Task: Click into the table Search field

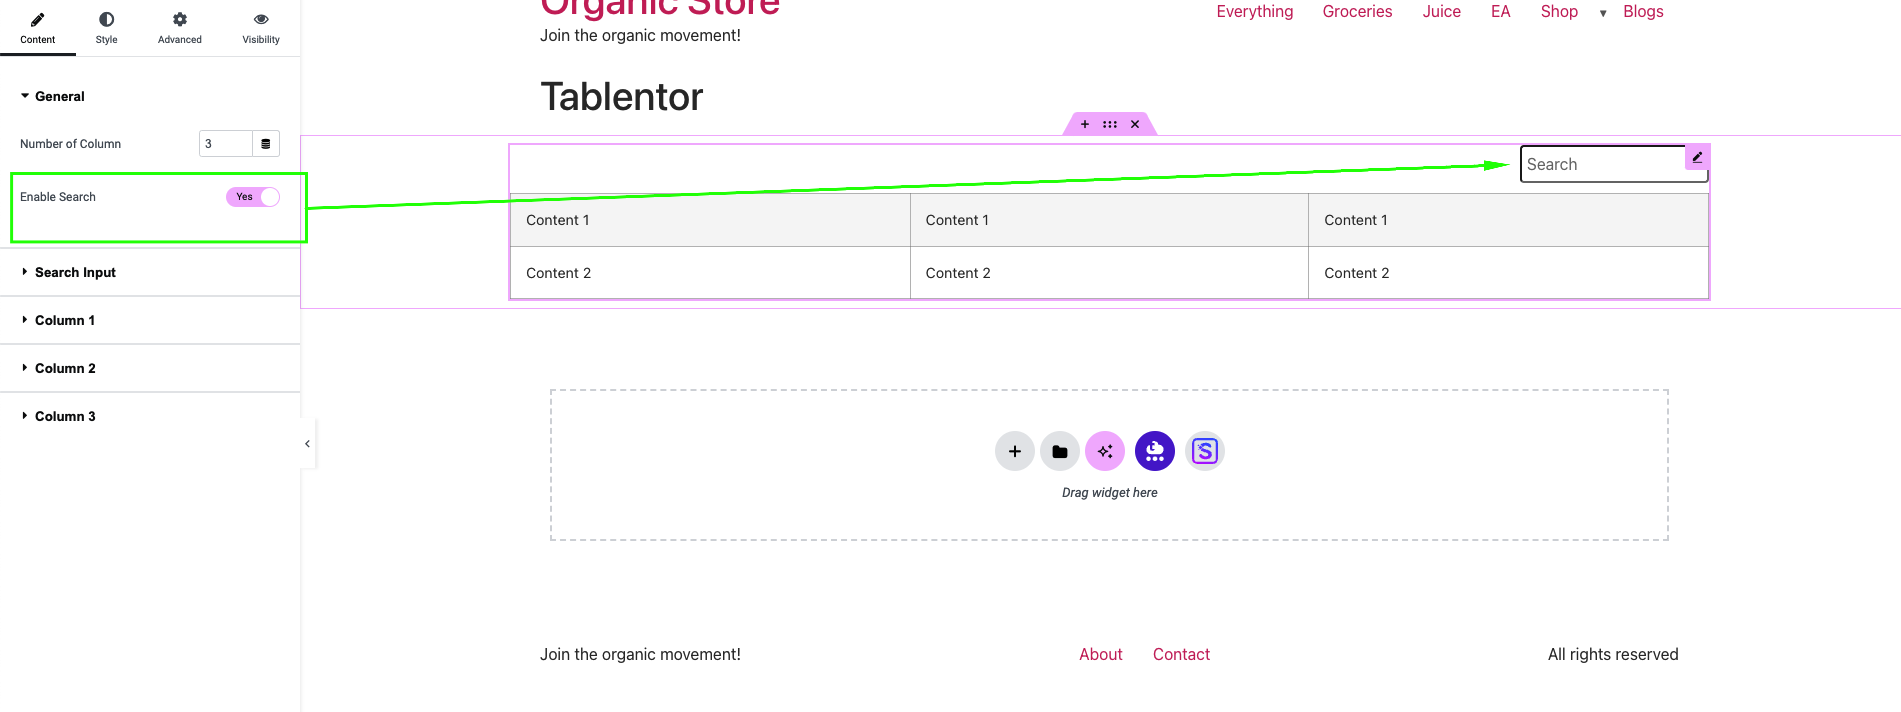Action: (x=1600, y=164)
